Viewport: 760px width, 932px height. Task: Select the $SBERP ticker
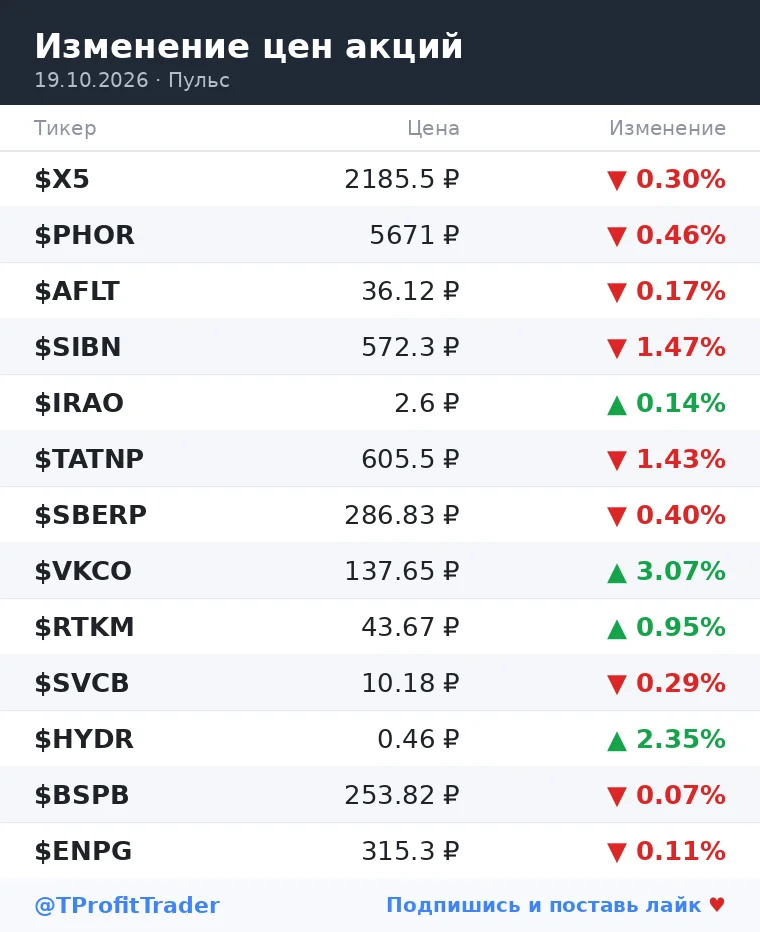90,515
